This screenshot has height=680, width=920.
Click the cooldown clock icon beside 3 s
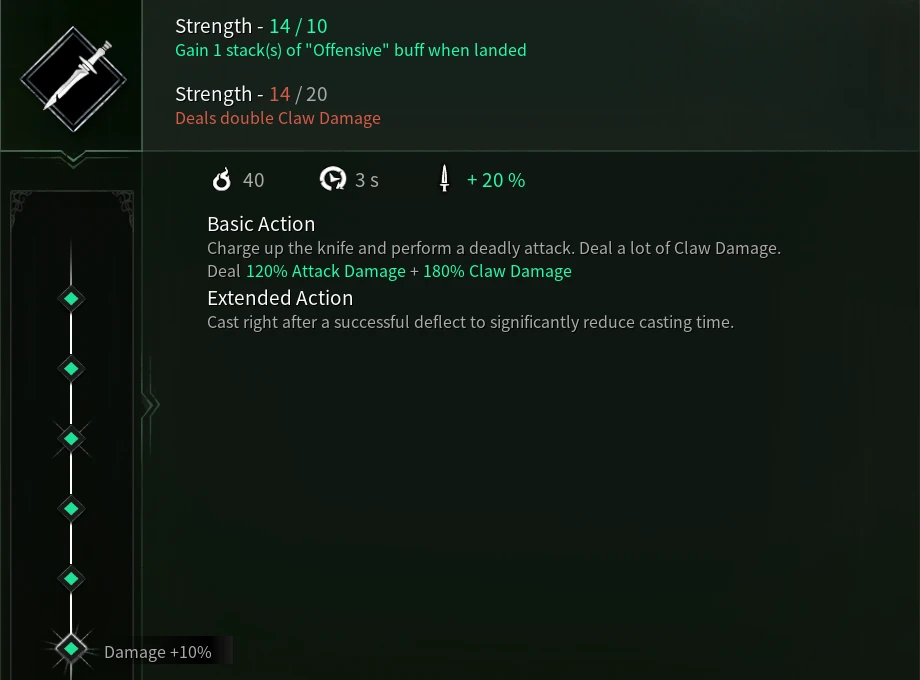point(334,179)
